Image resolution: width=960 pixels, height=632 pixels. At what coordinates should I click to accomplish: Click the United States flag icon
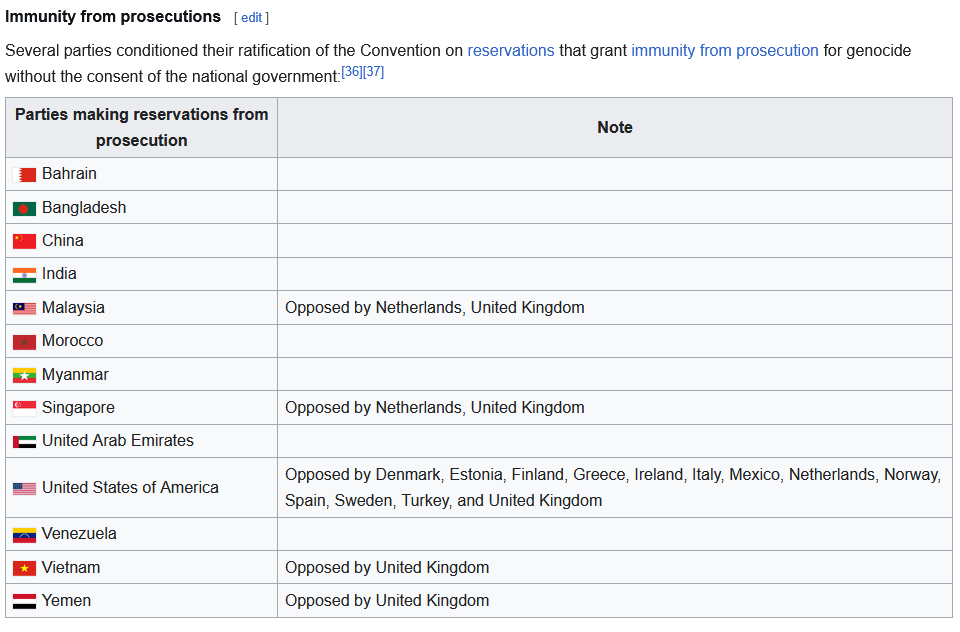(24, 488)
